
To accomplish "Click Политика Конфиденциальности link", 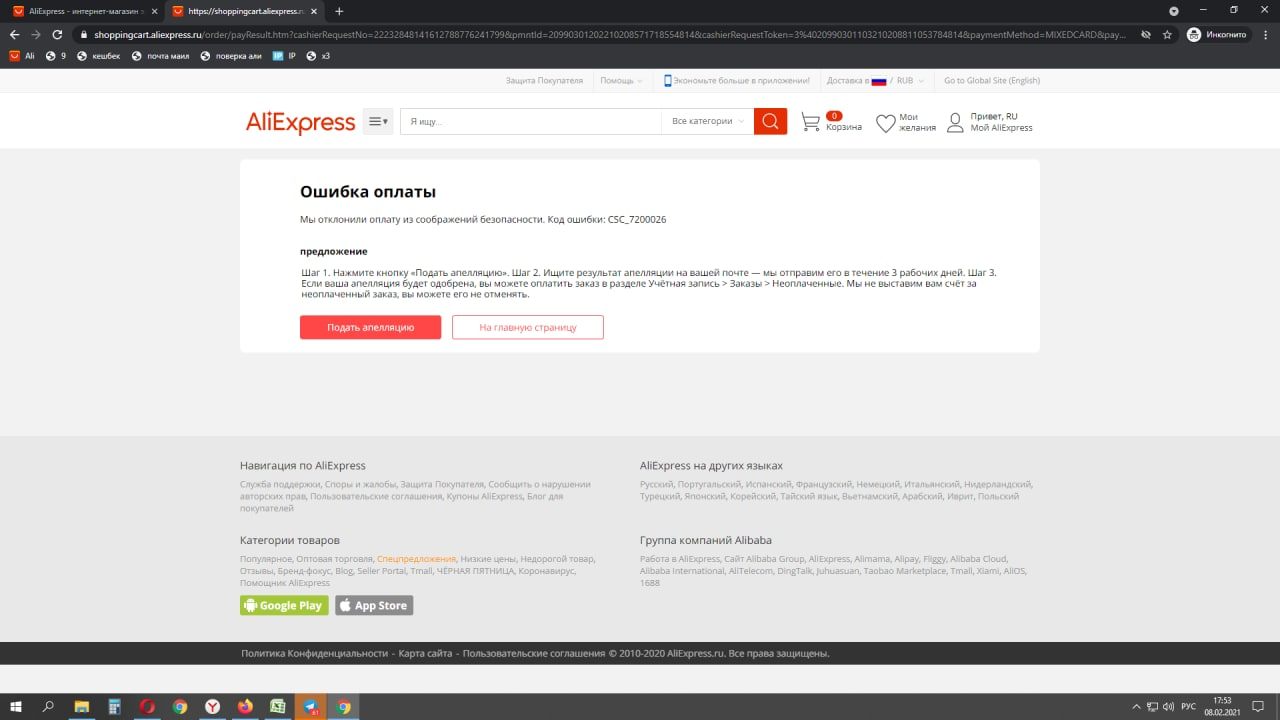I will 314,654.
